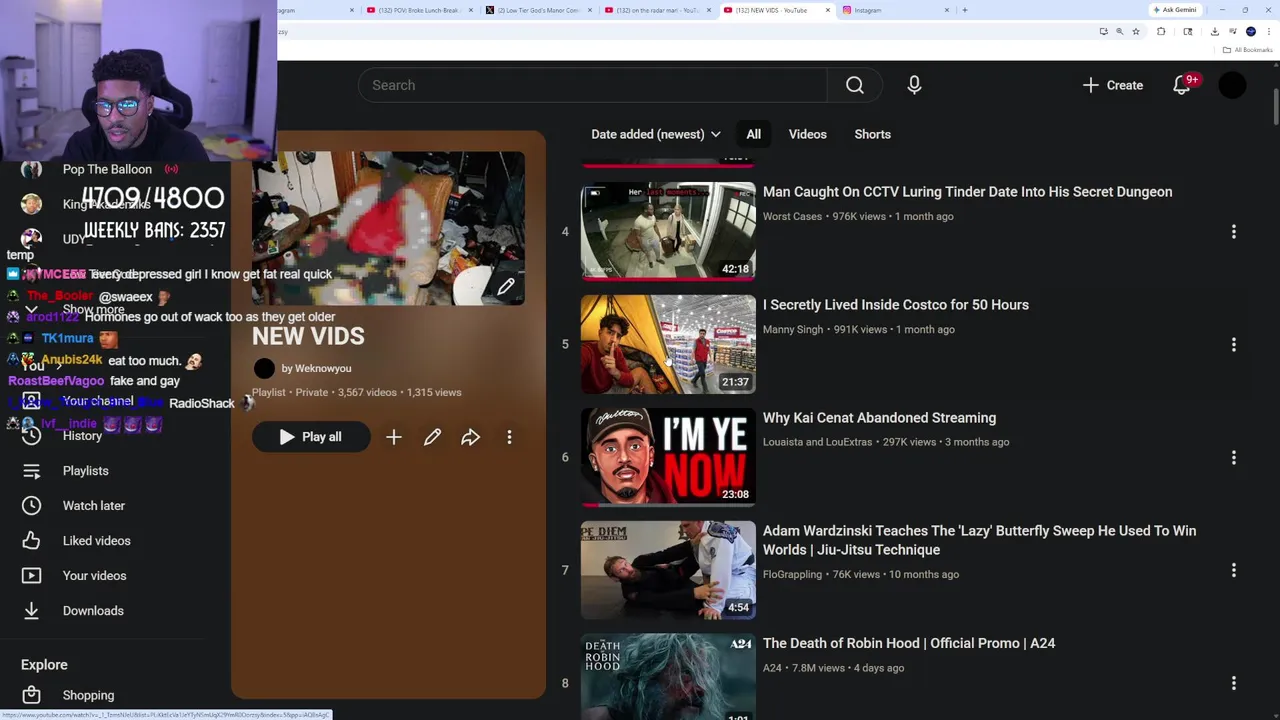
Task: Open the browser downloads icon
Action: tap(1214, 32)
